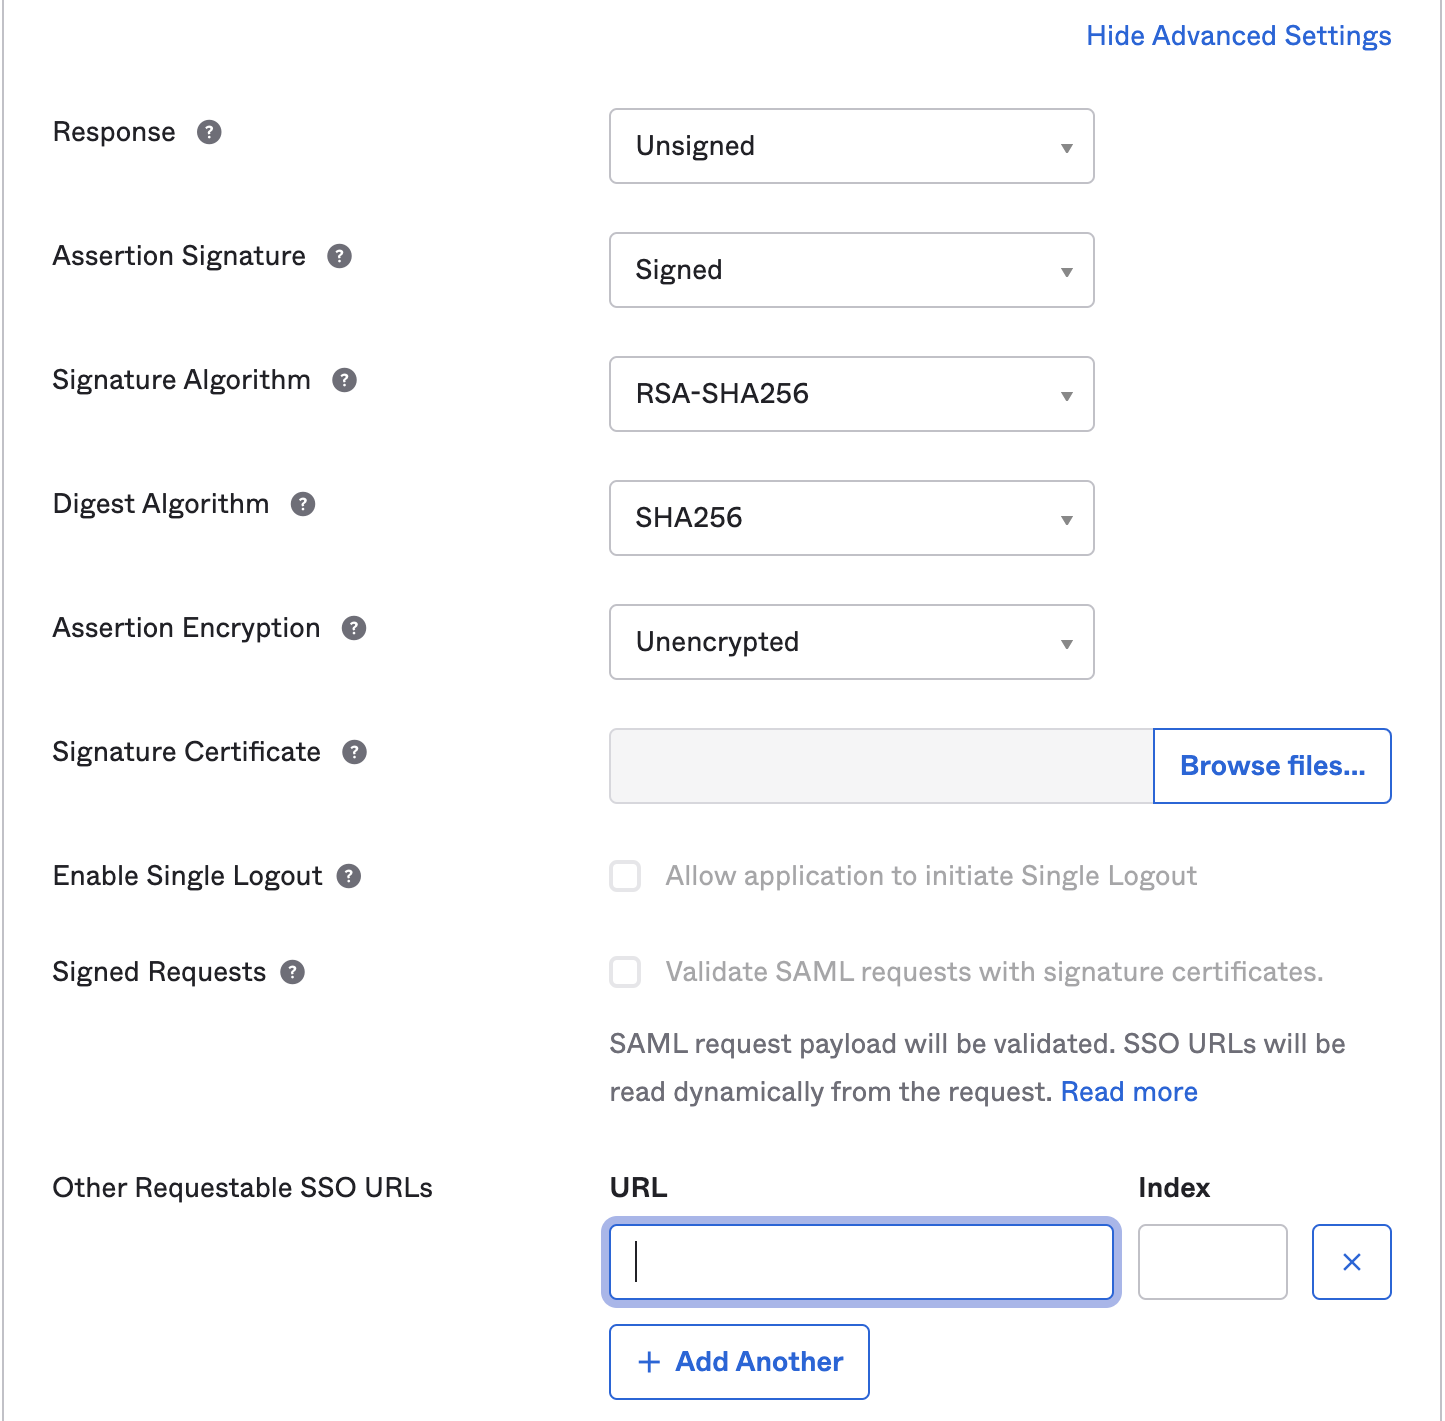Click the help icon next to Response
Image resolution: width=1445 pixels, height=1421 pixels.
(x=209, y=131)
